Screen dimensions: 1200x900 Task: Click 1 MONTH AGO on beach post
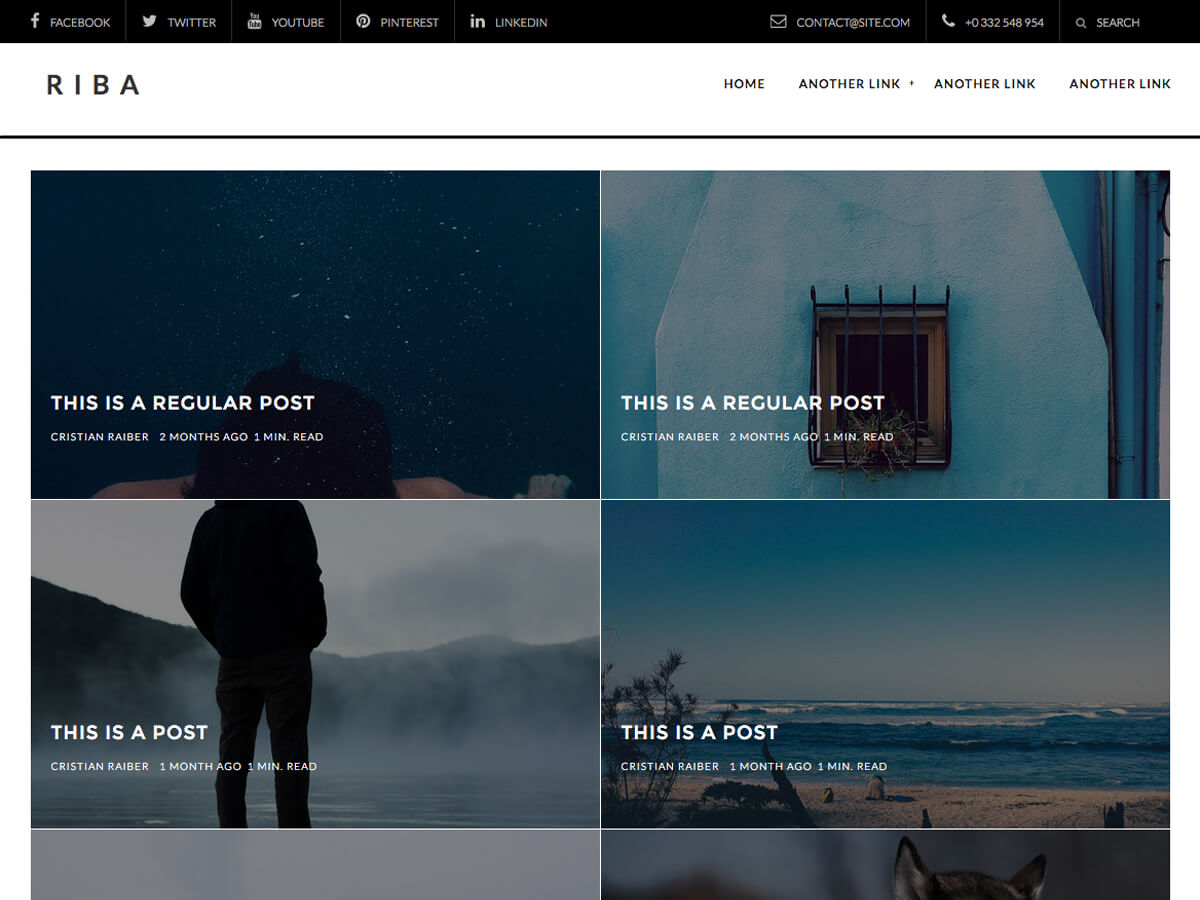770,767
